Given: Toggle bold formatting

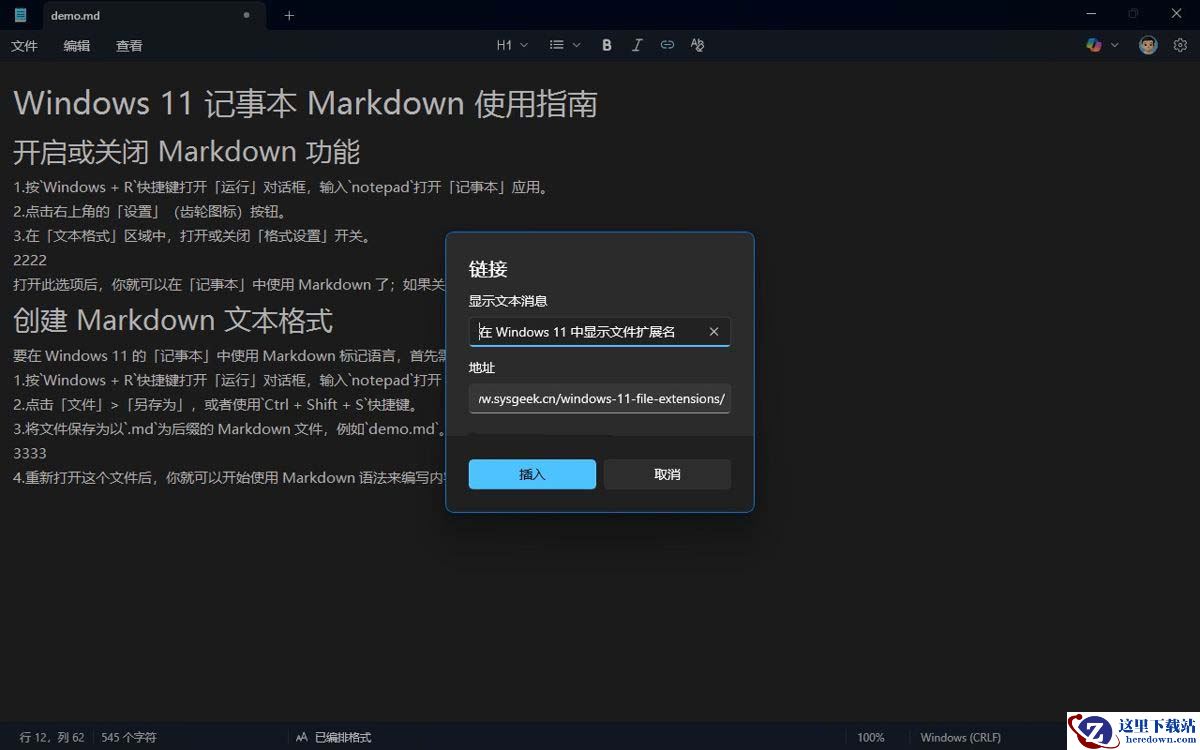Looking at the screenshot, I should pyautogui.click(x=607, y=45).
